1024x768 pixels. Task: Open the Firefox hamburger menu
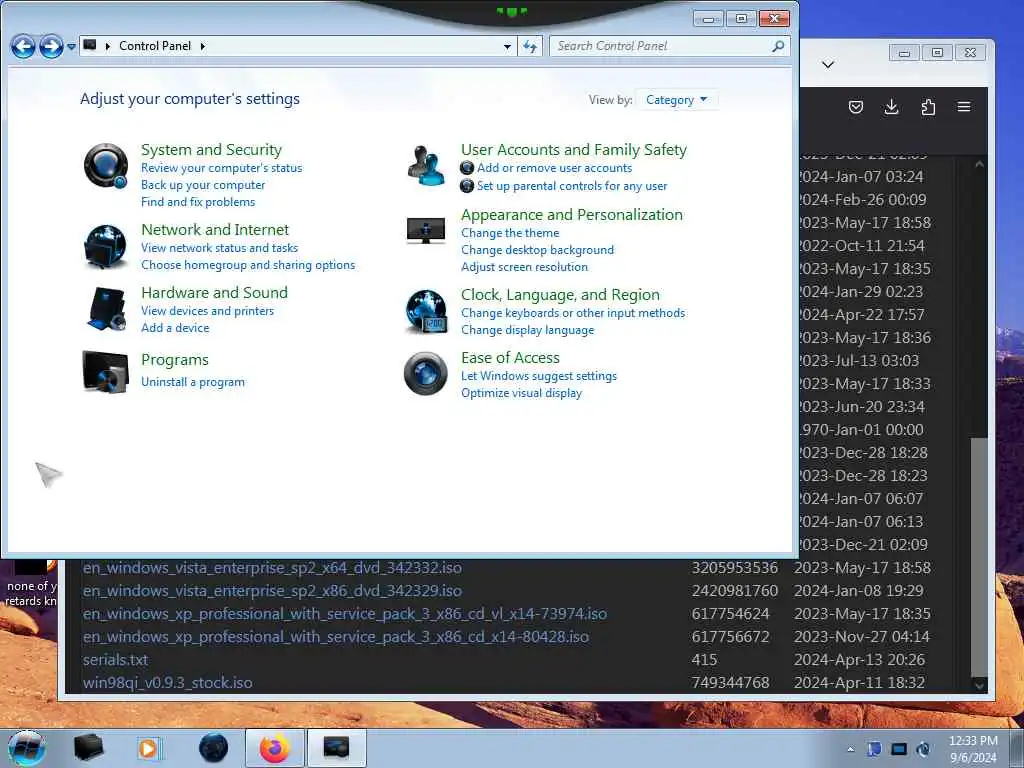point(964,107)
